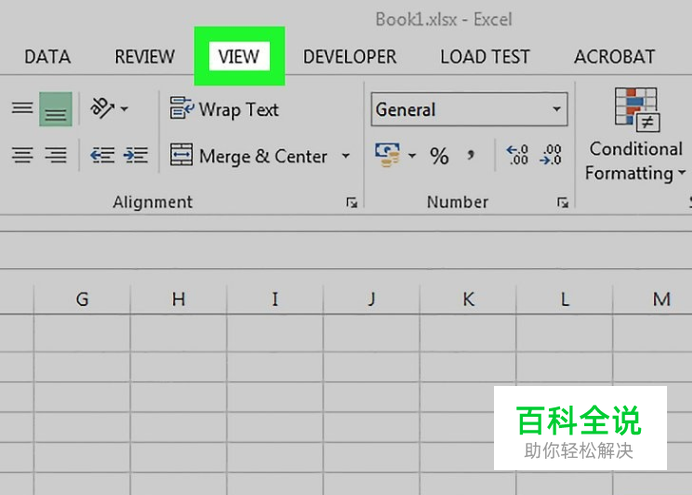Expand Merge & Center dropdown arrow

346,156
